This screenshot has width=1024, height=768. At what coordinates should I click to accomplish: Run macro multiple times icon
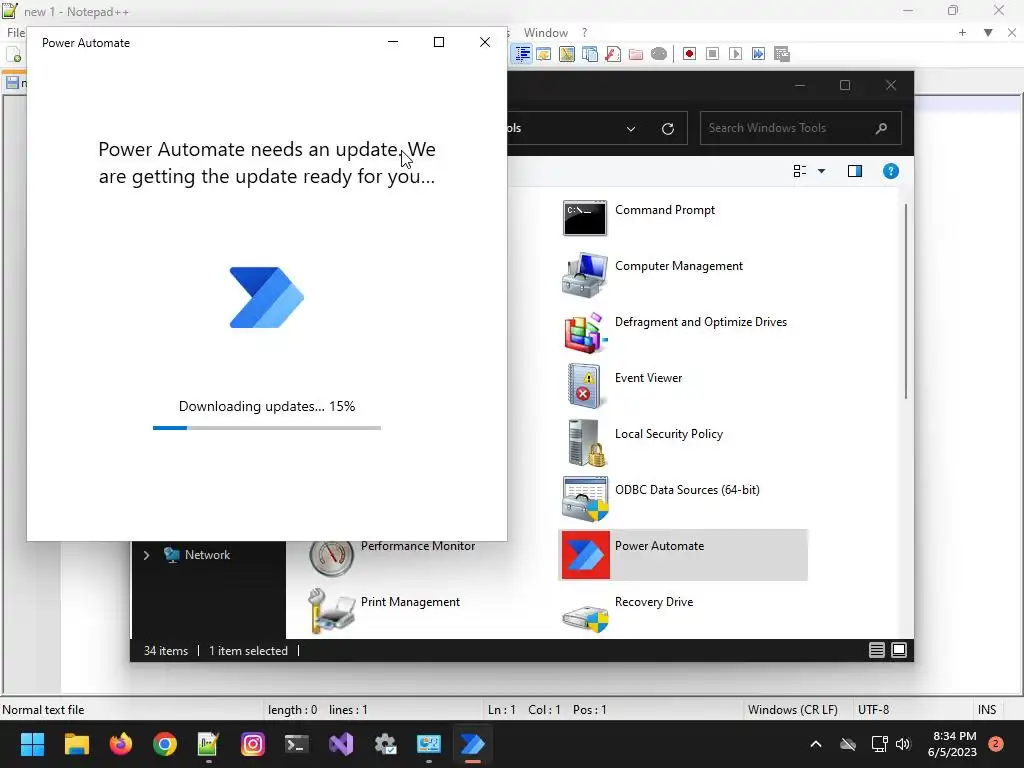pos(758,54)
